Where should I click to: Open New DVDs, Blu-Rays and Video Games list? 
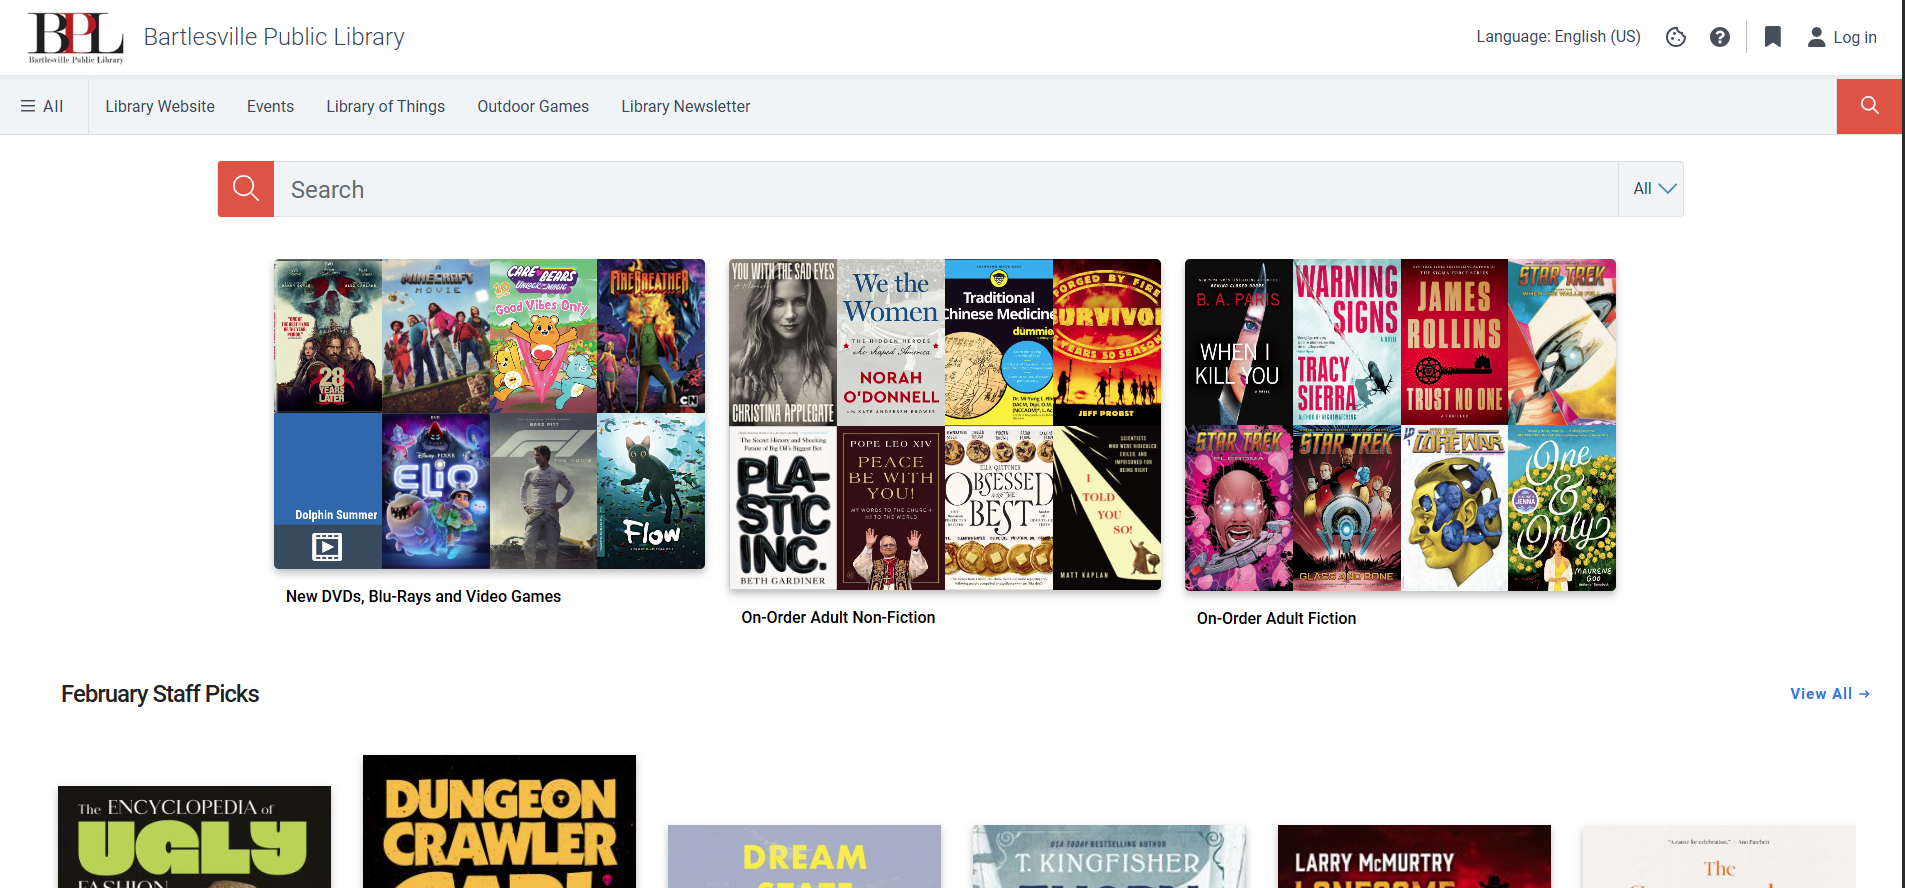tap(423, 596)
